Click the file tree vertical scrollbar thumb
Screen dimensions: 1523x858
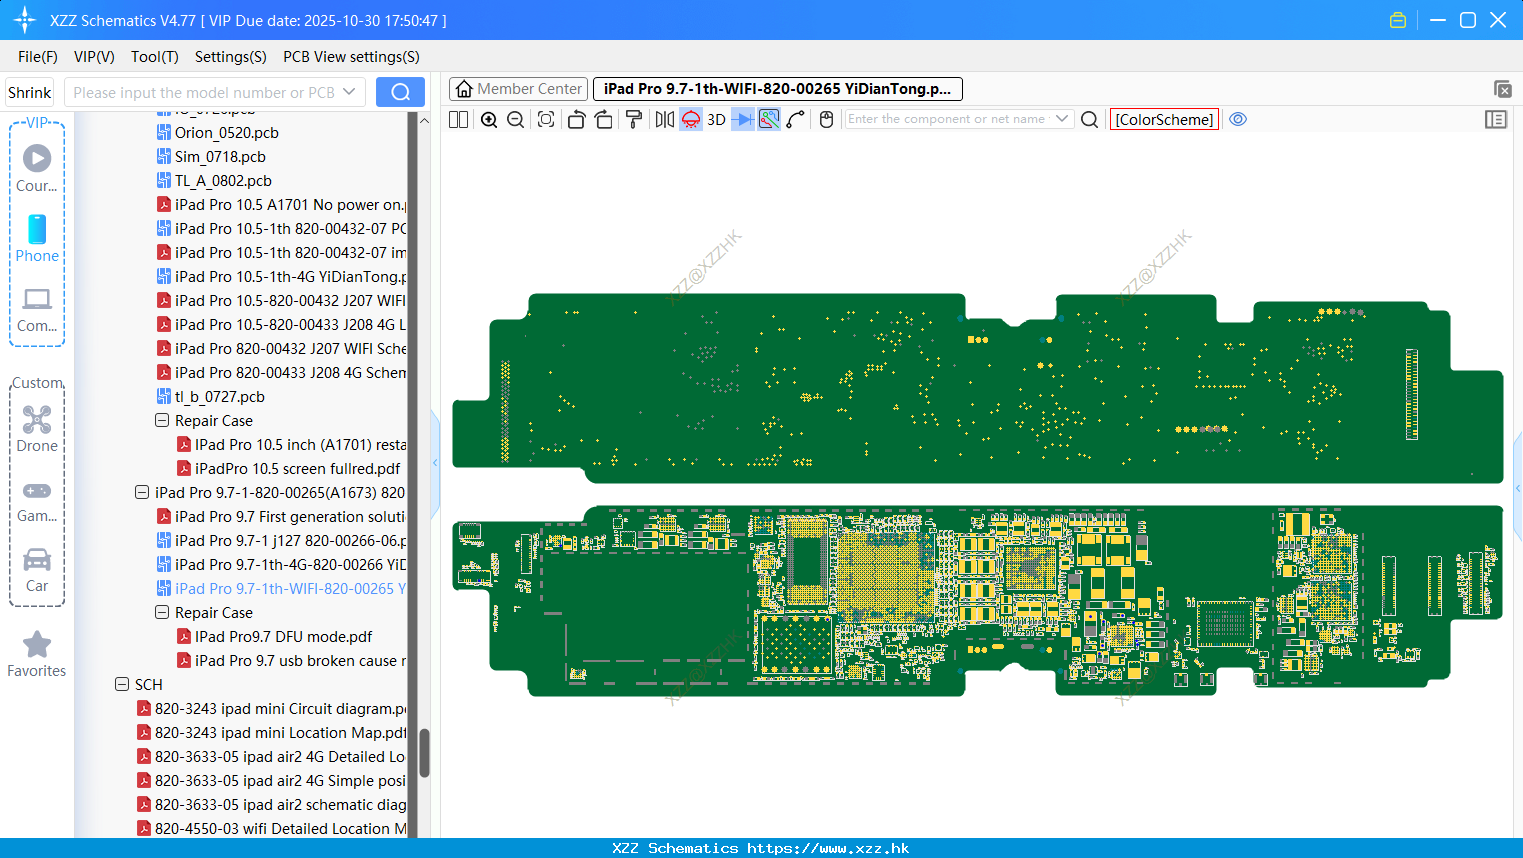pyautogui.click(x=424, y=752)
